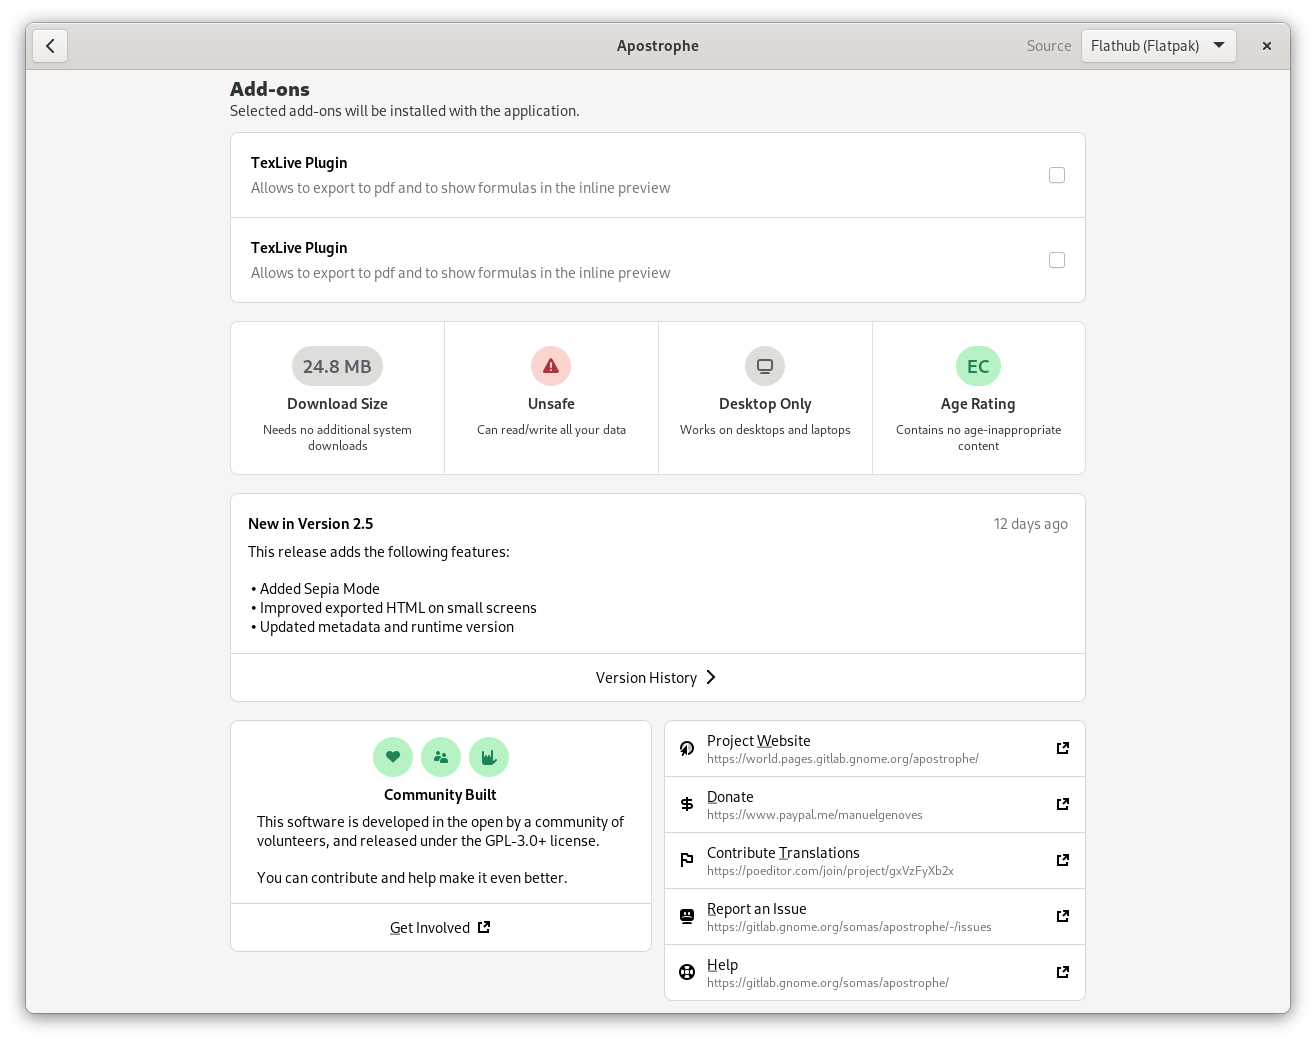The height and width of the screenshot is (1042, 1316).
Task: Open the Desktop Only hardware tile
Action: (x=765, y=398)
